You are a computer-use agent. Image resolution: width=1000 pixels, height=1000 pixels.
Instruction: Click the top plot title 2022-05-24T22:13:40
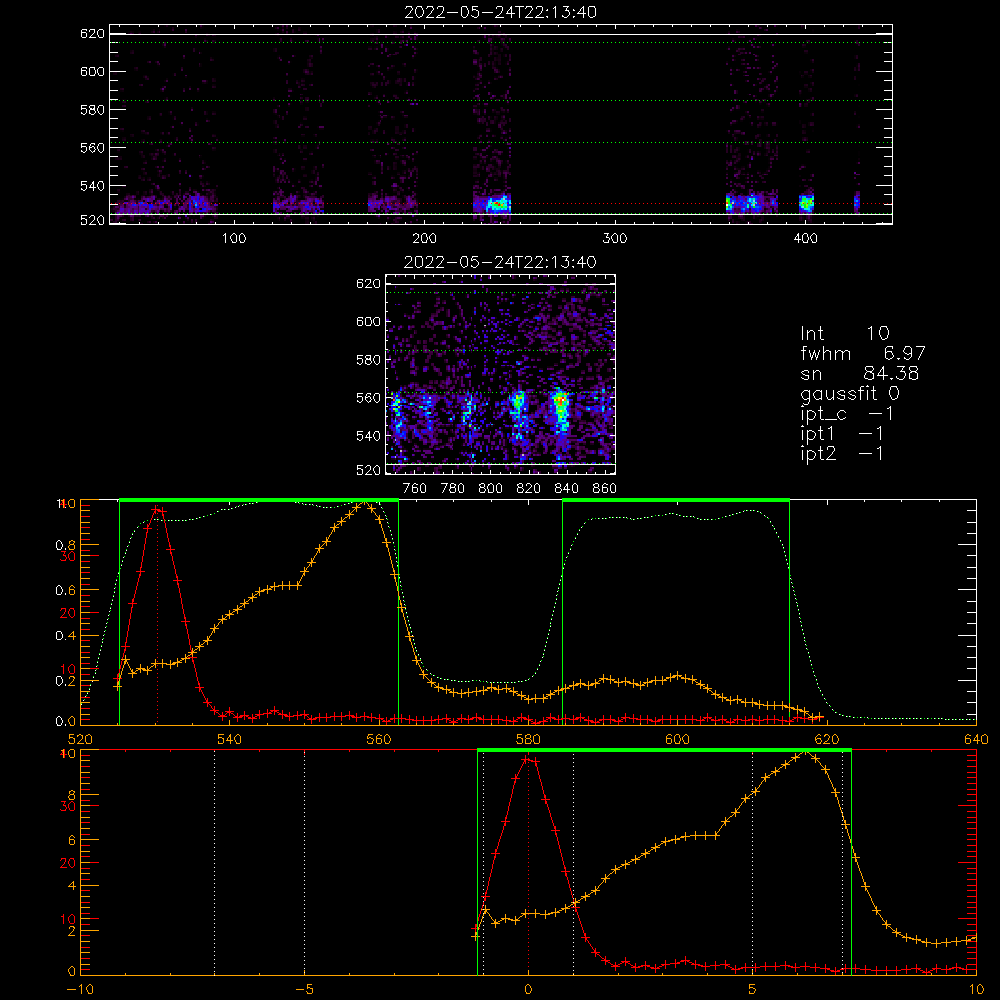[x=500, y=12]
